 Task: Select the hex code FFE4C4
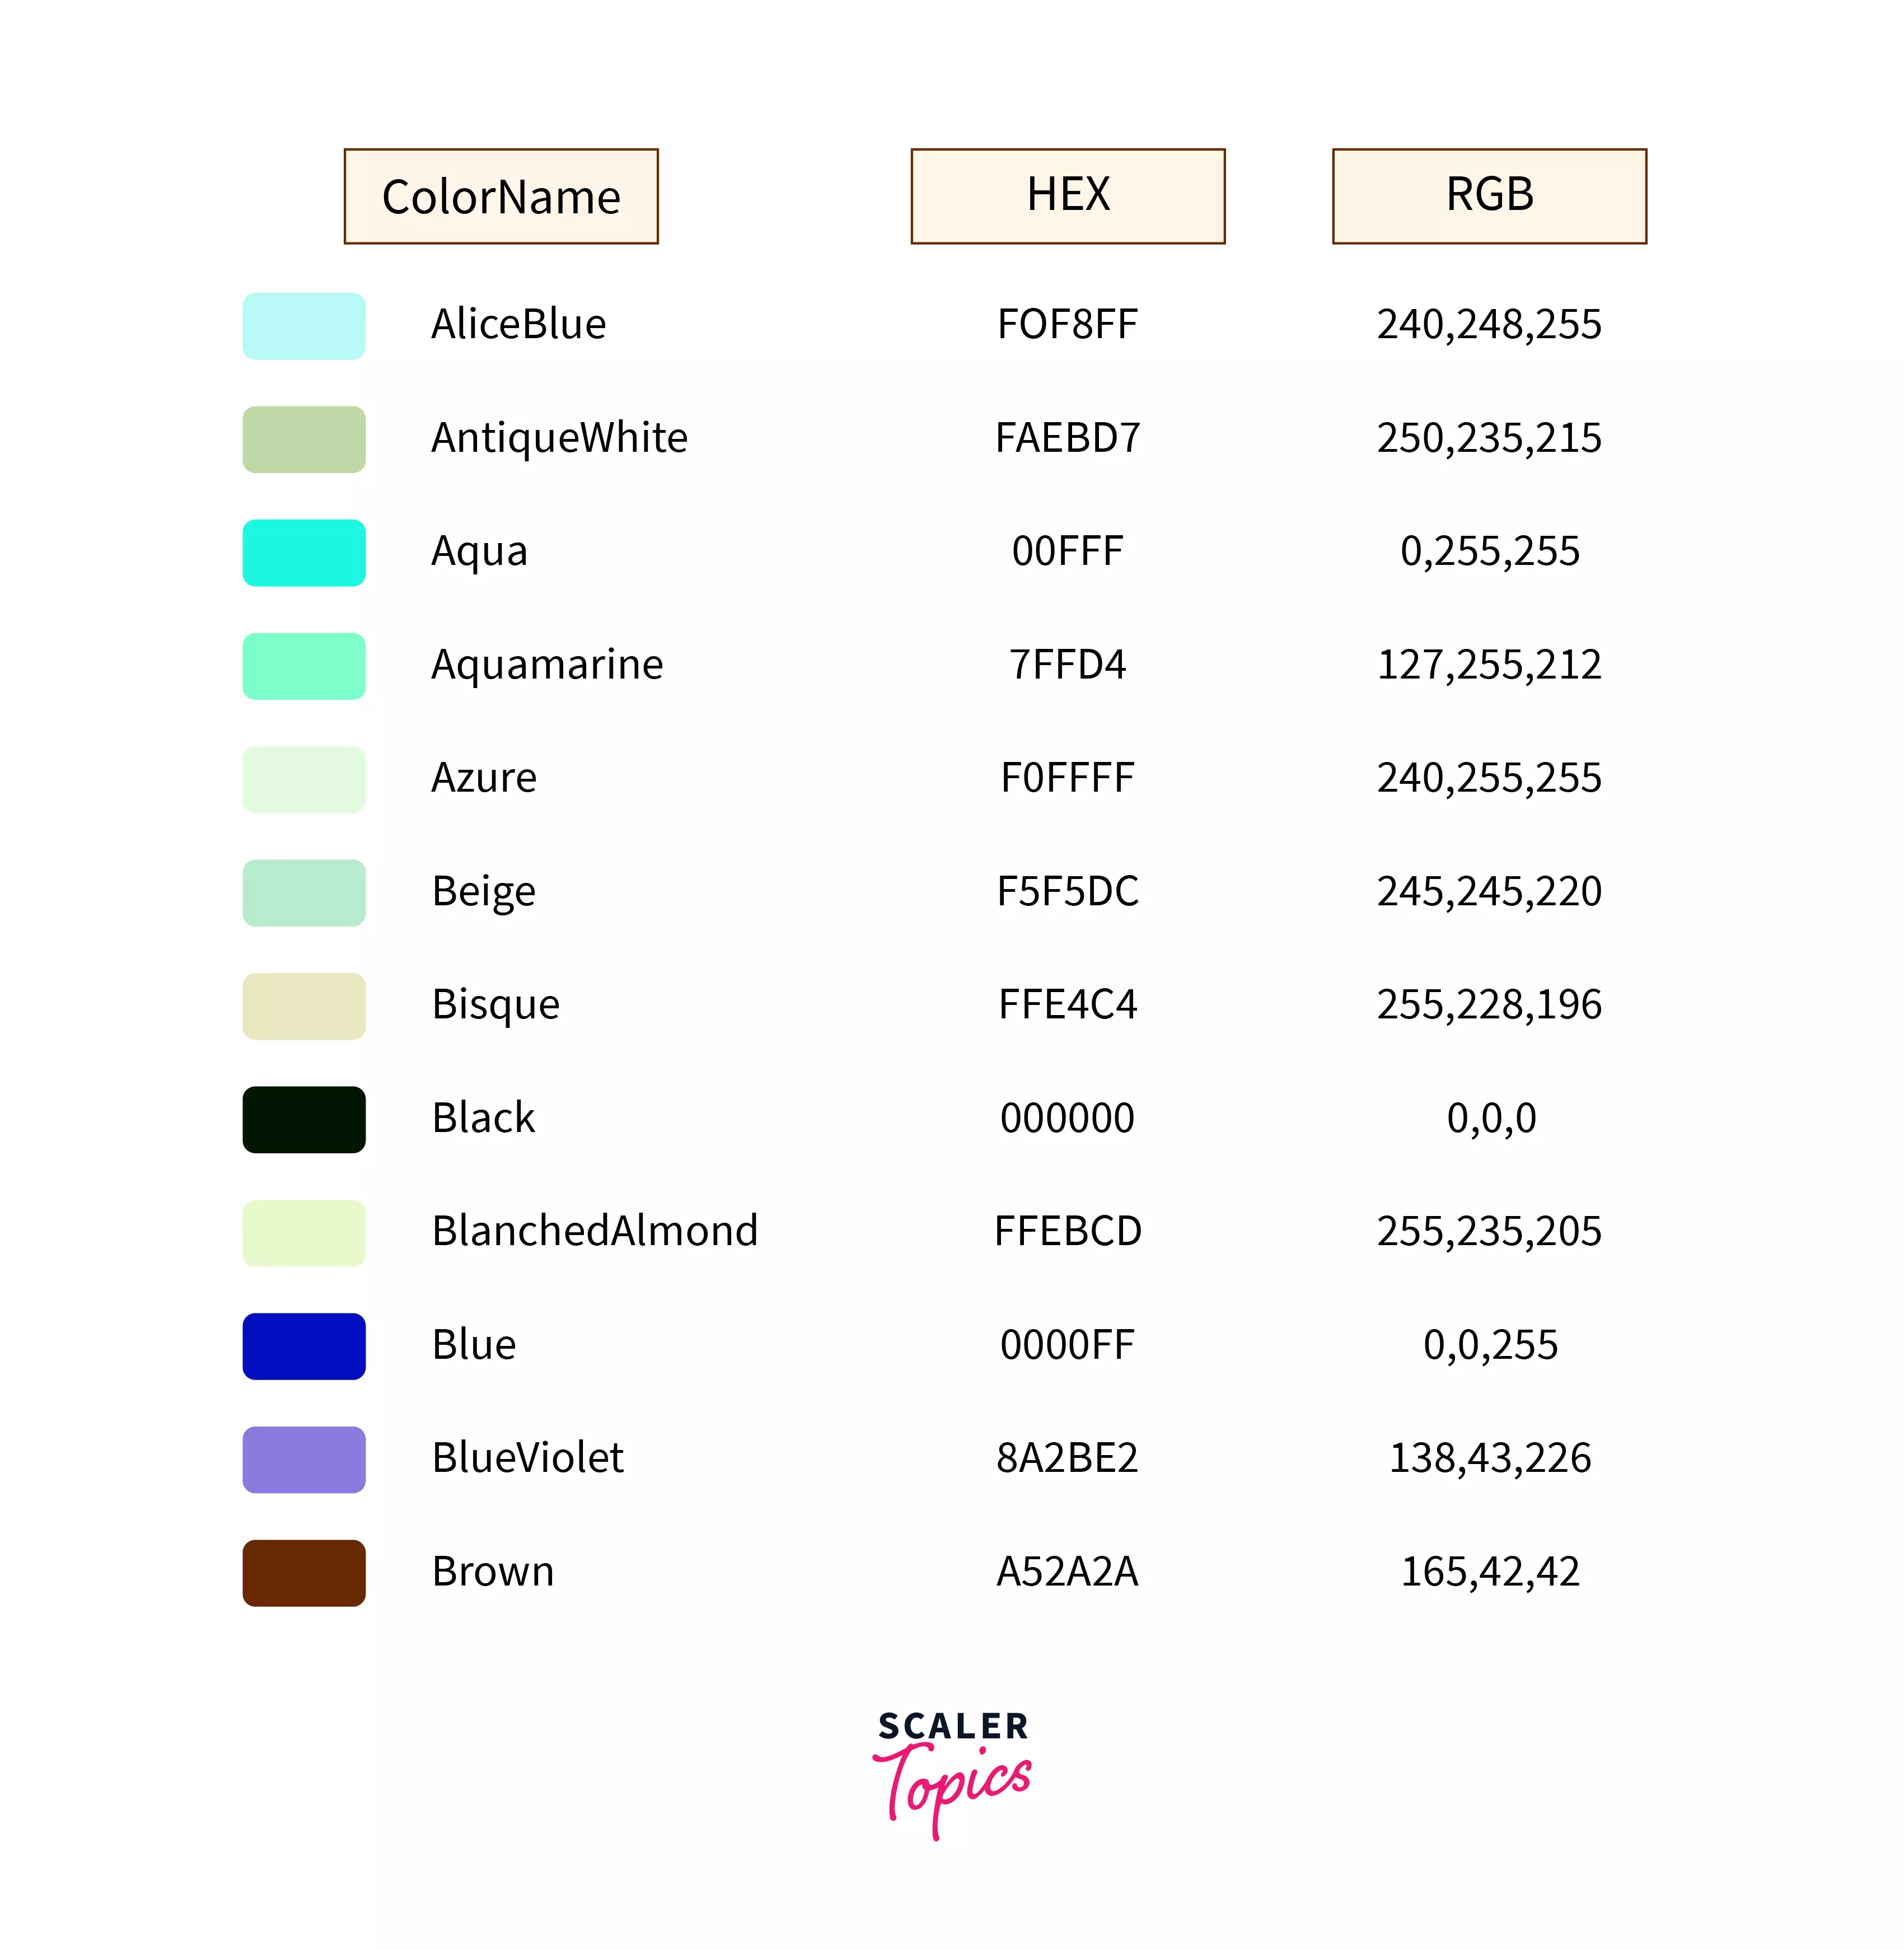(1067, 1004)
